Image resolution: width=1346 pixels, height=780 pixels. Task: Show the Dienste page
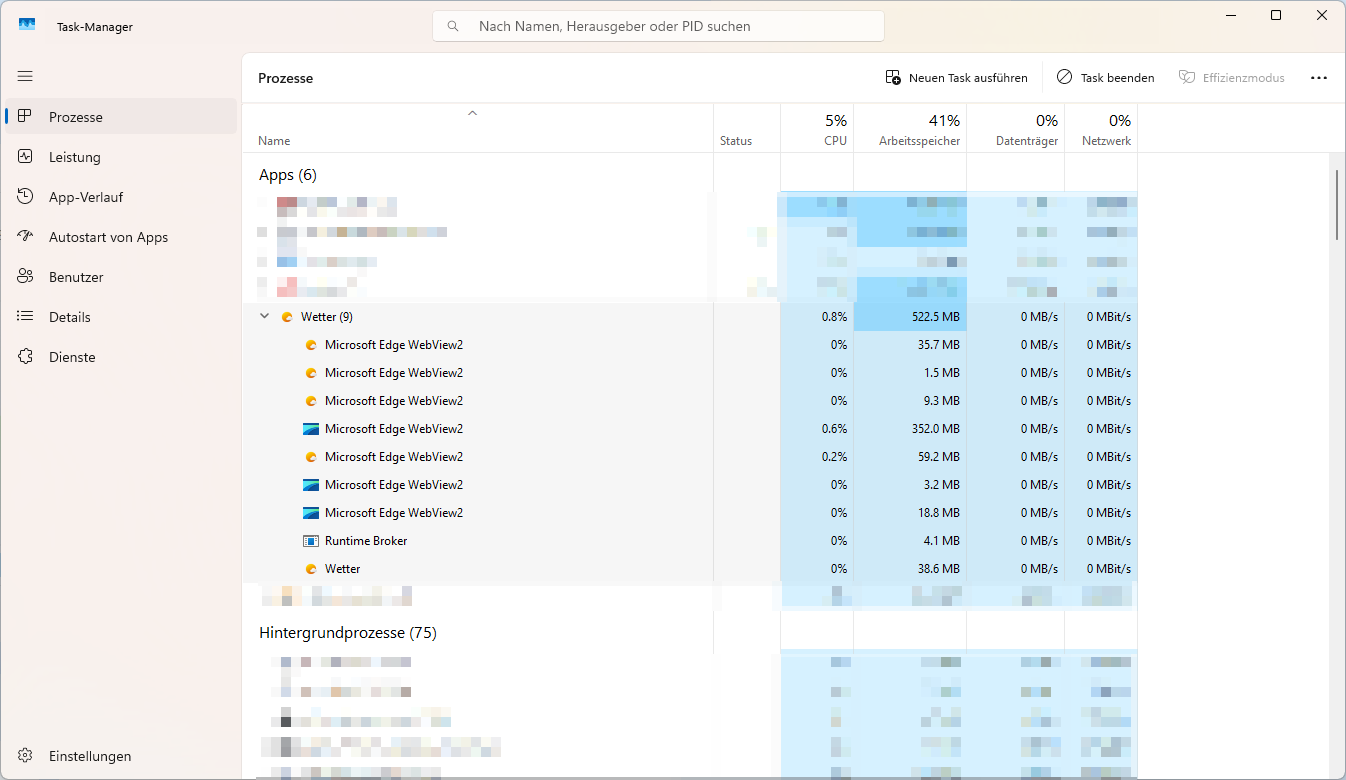(121, 357)
